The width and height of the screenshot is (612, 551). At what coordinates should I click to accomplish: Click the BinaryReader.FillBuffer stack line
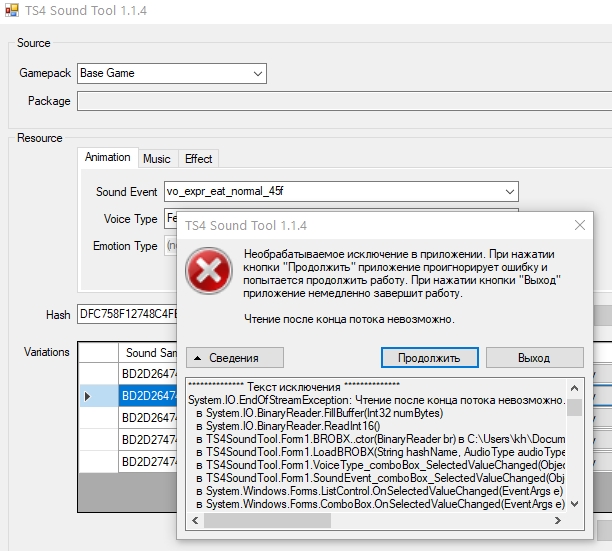pos(320,413)
